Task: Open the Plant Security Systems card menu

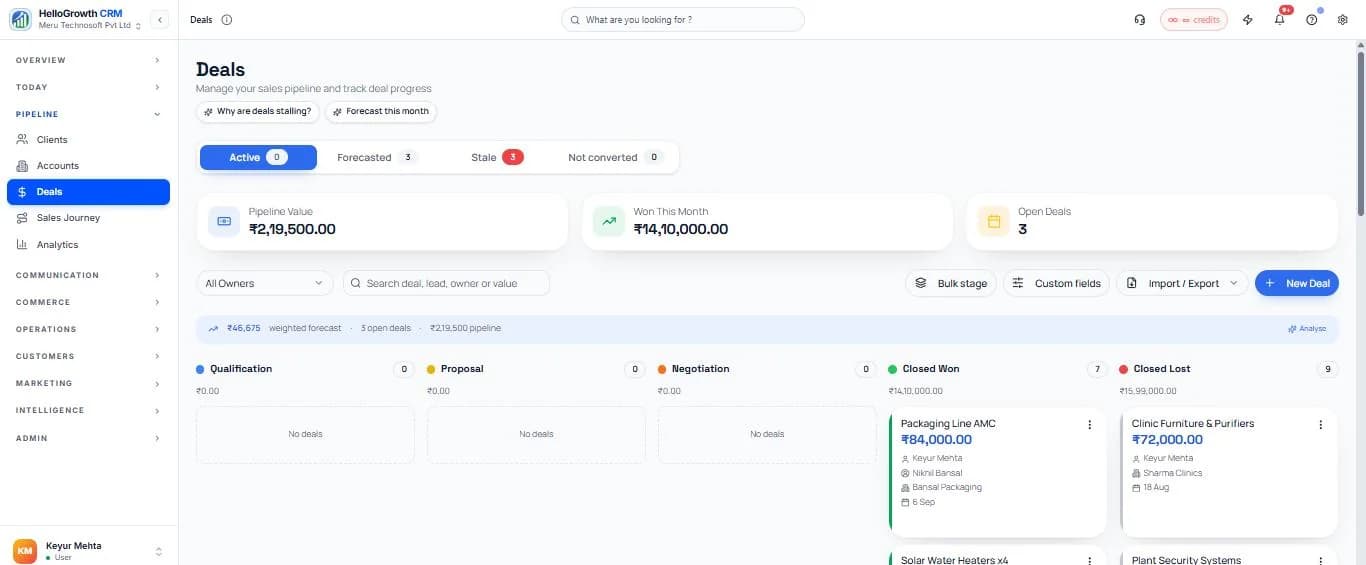Action: point(1320,560)
